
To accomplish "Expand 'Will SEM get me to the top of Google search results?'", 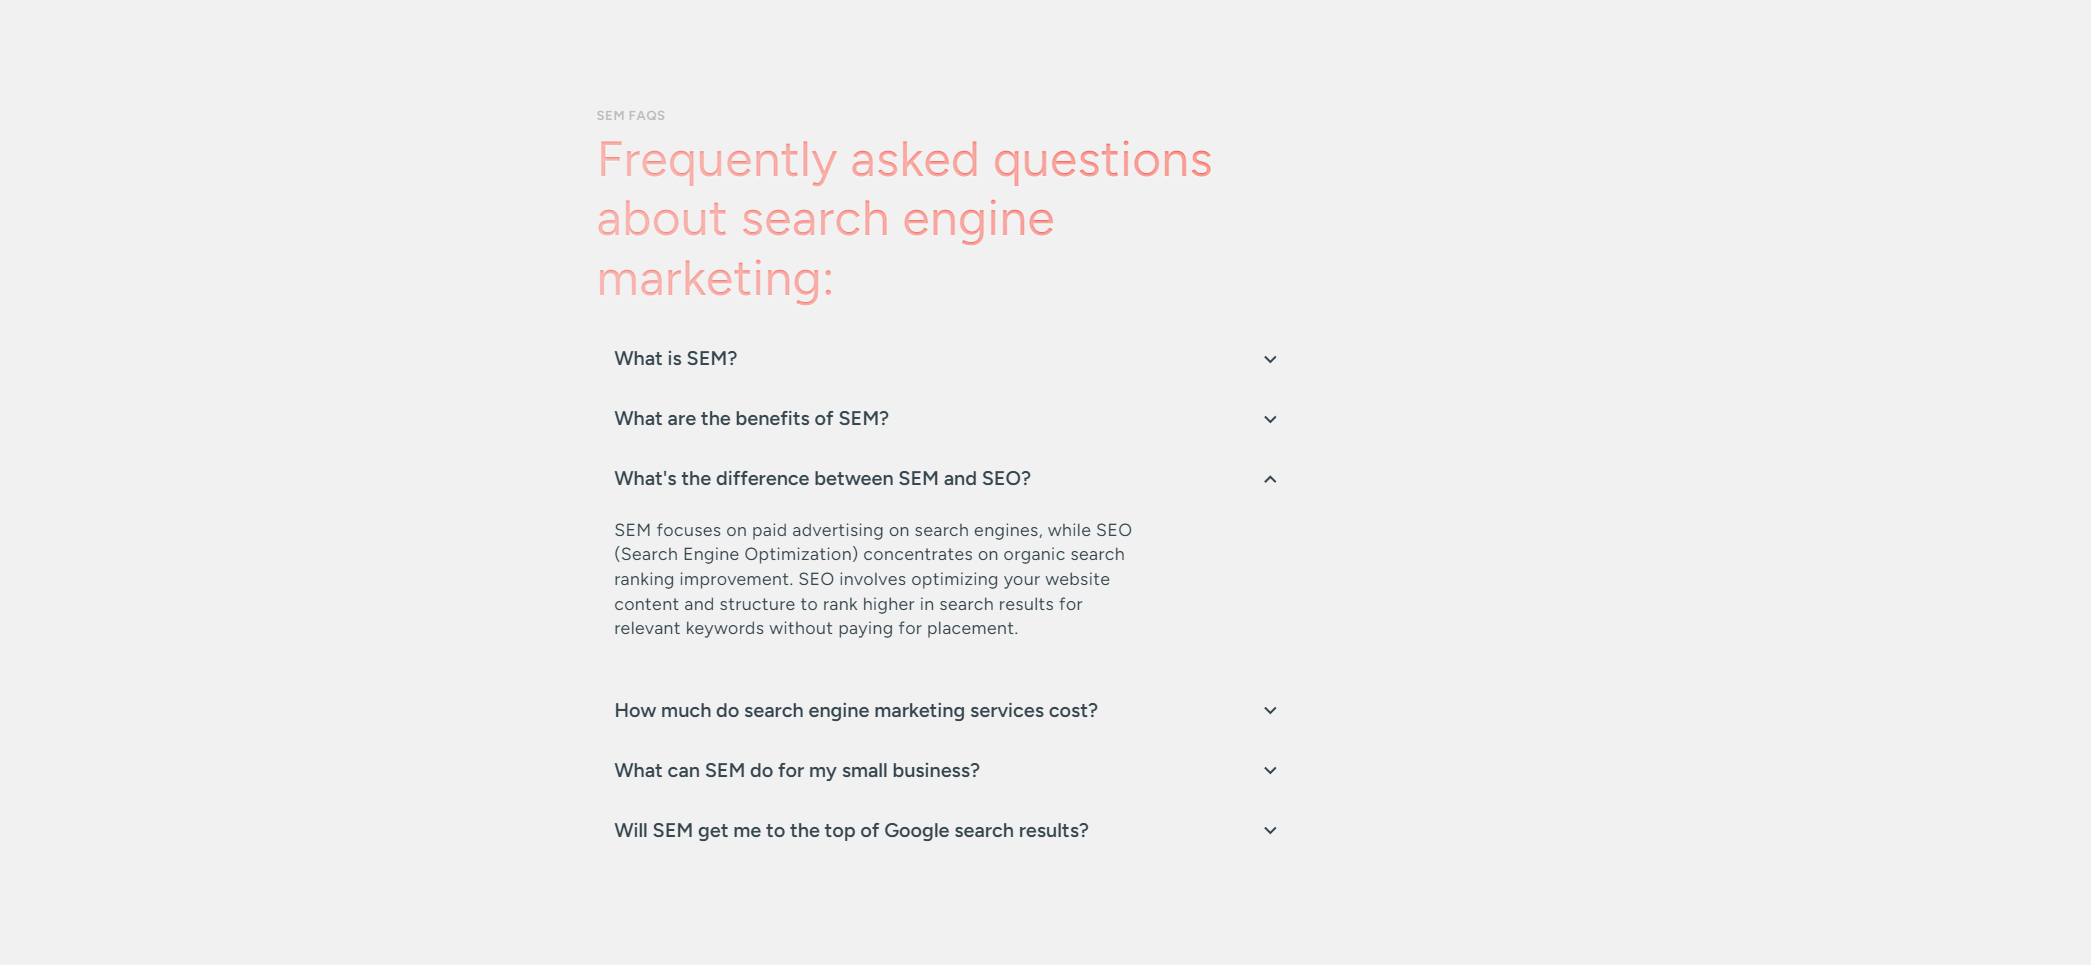I will [x=945, y=831].
